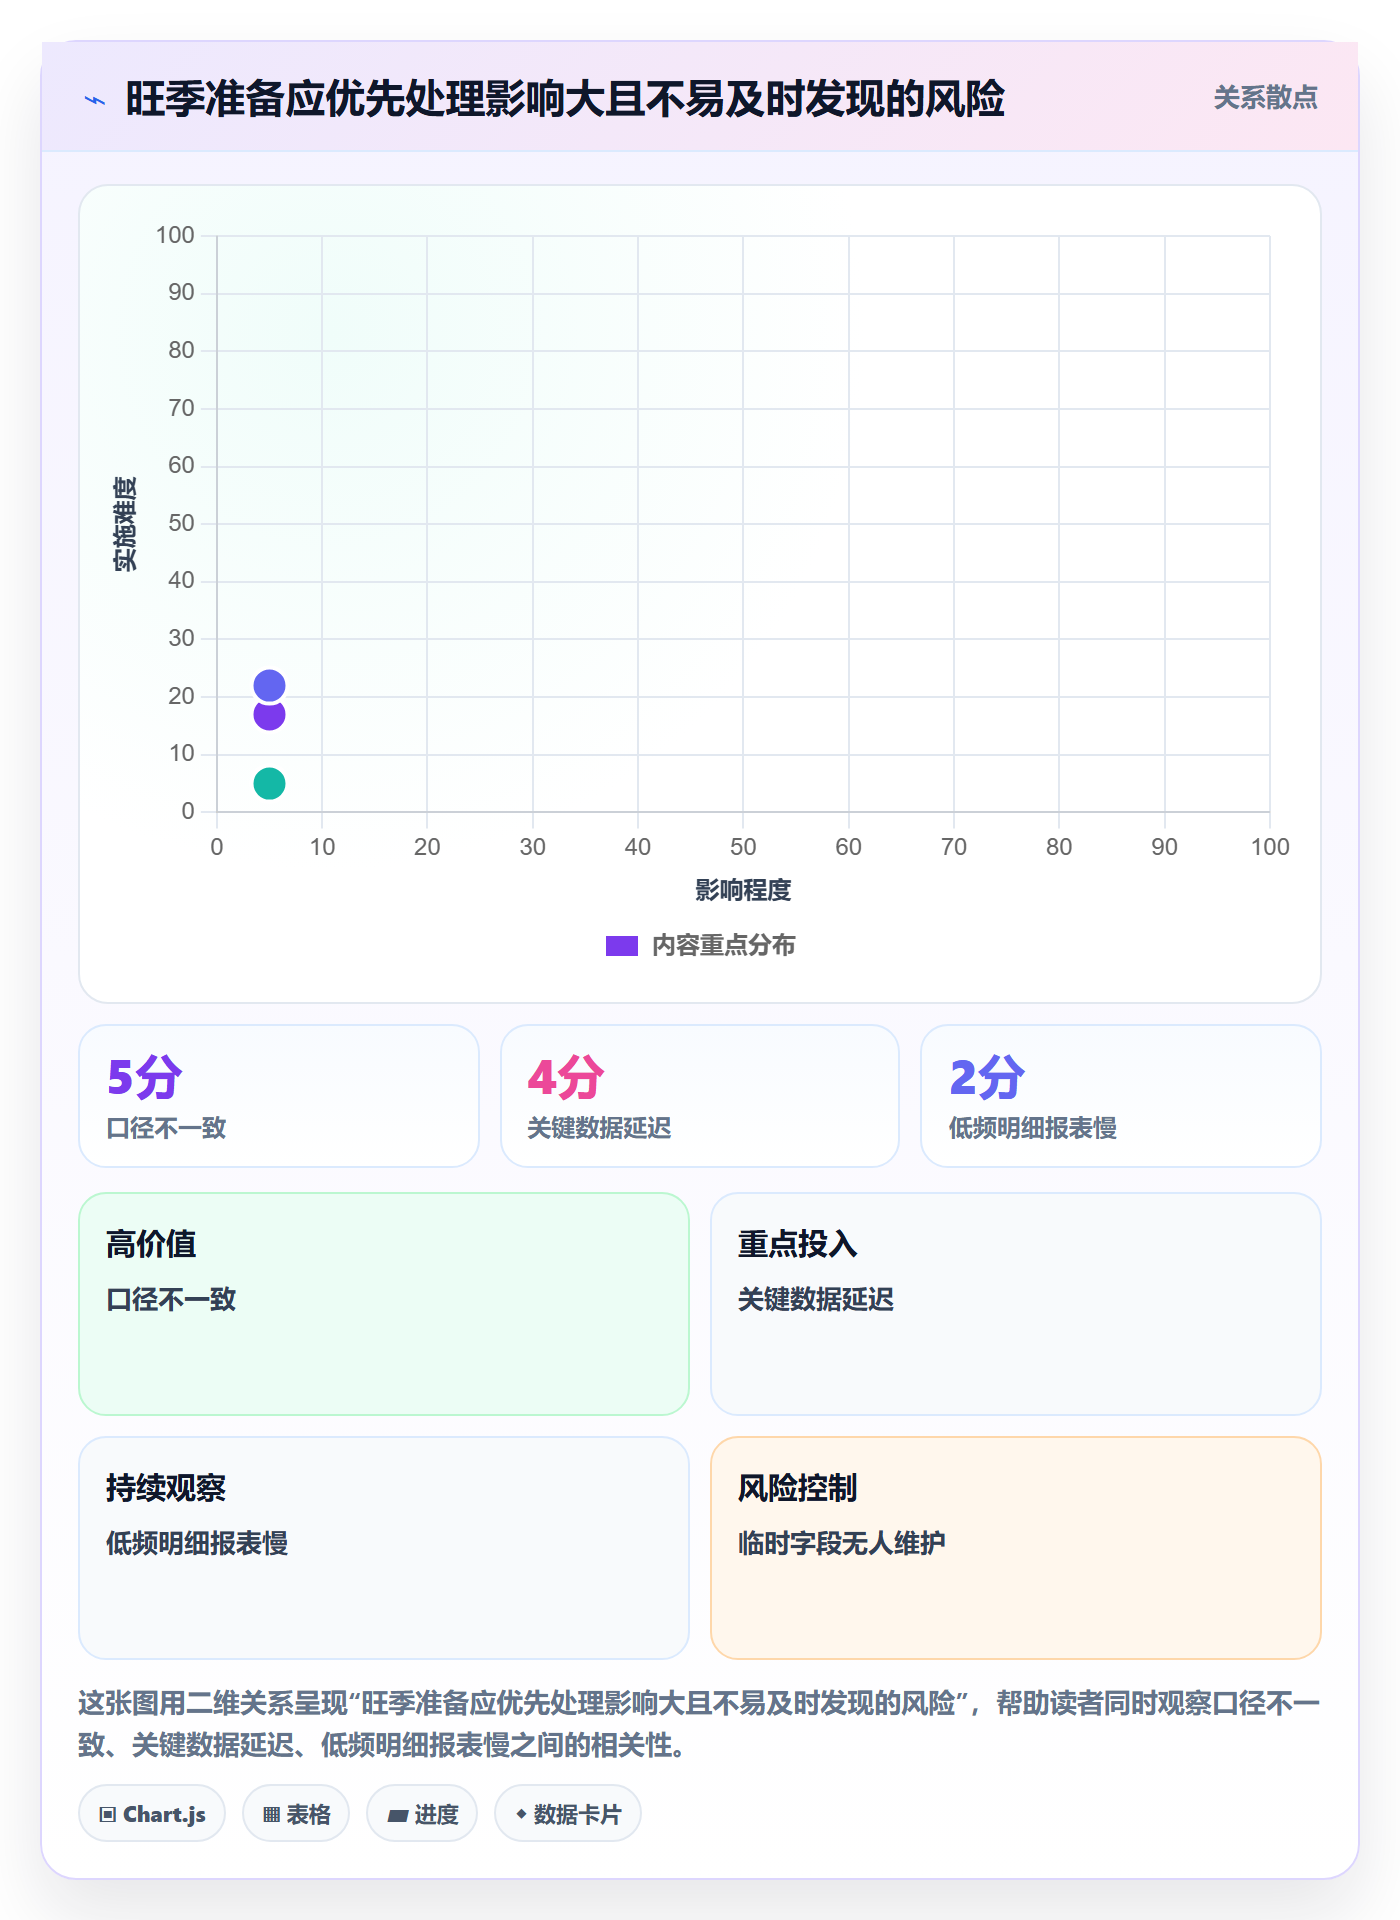1400x1920 pixels.
Task: Select the 风险控制 quadrant card
Action: 1016,1548
